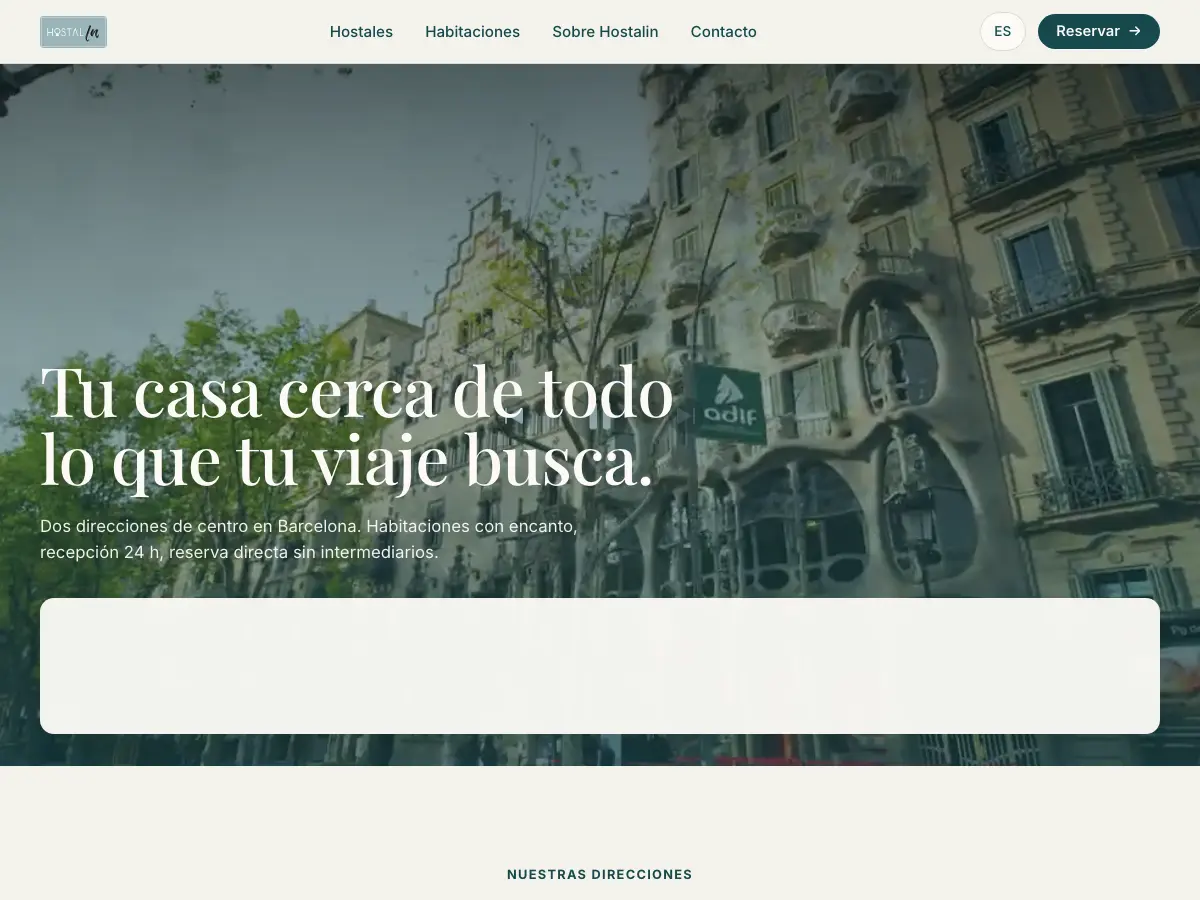The width and height of the screenshot is (1200, 900).
Task: Click the subtitle 'Dos direcciones de centro en Barcelona'
Action: pos(201,525)
